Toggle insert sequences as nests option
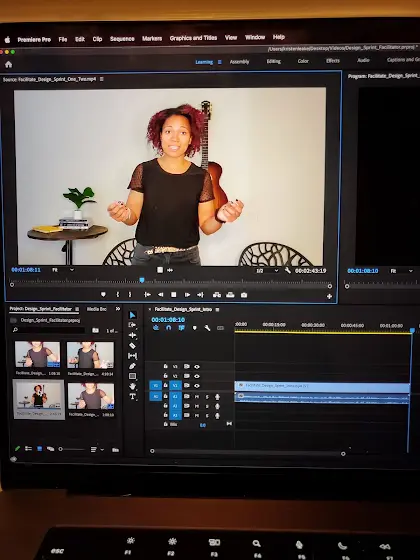Screen dimensions: 420x560 click(x=156, y=328)
